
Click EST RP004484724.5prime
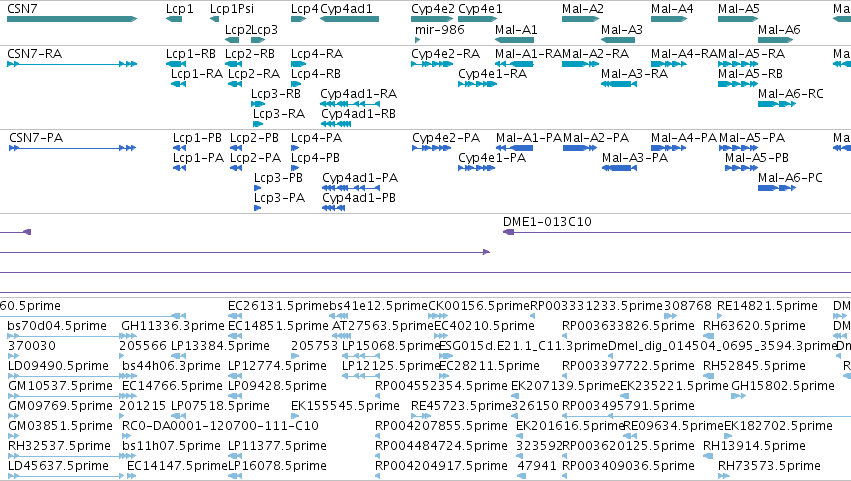(441, 446)
